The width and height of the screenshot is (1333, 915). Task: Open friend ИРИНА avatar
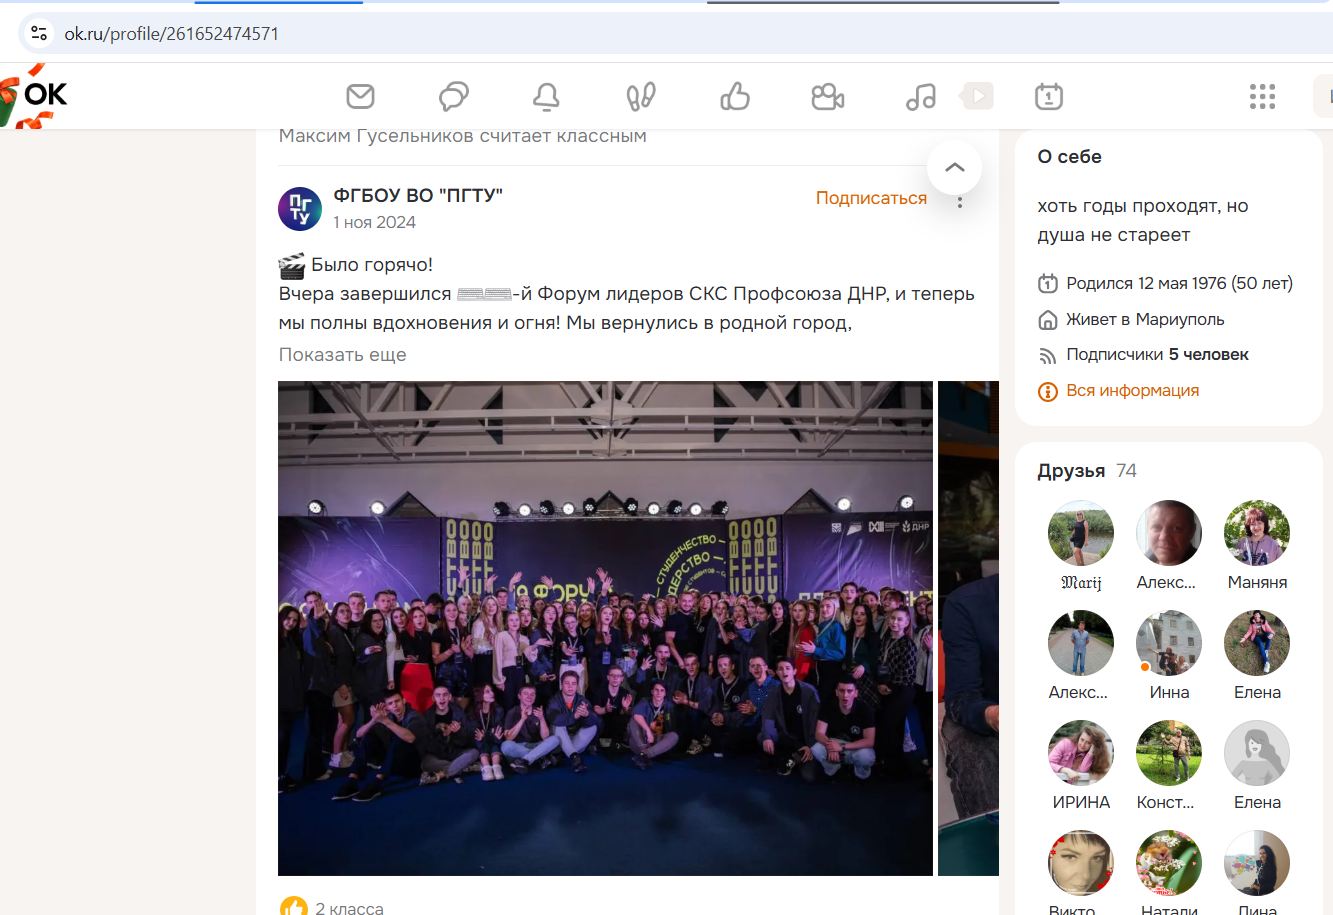click(1081, 753)
